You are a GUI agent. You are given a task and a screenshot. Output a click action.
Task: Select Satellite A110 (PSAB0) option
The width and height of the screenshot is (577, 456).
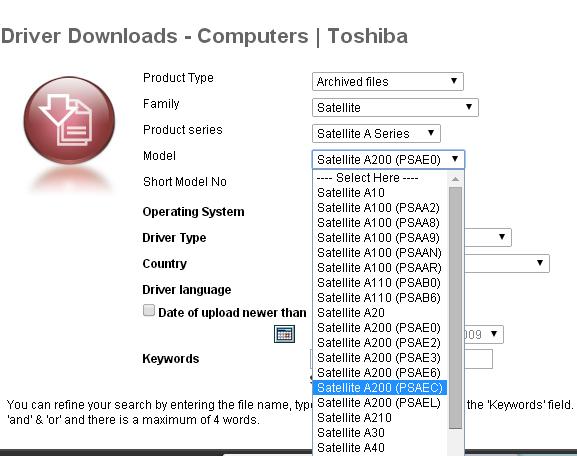click(x=380, y=283)
